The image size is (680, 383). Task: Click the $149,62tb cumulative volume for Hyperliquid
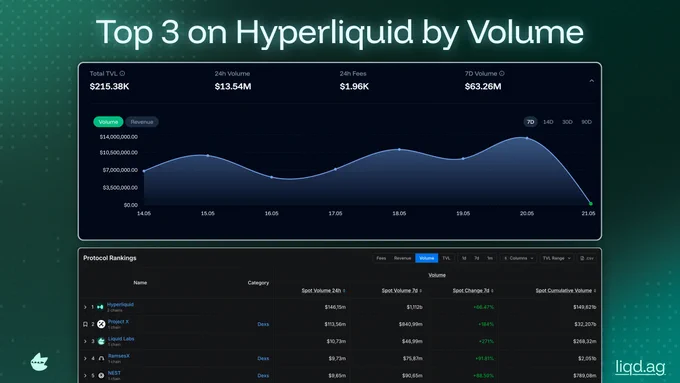(x=585, y=307)
